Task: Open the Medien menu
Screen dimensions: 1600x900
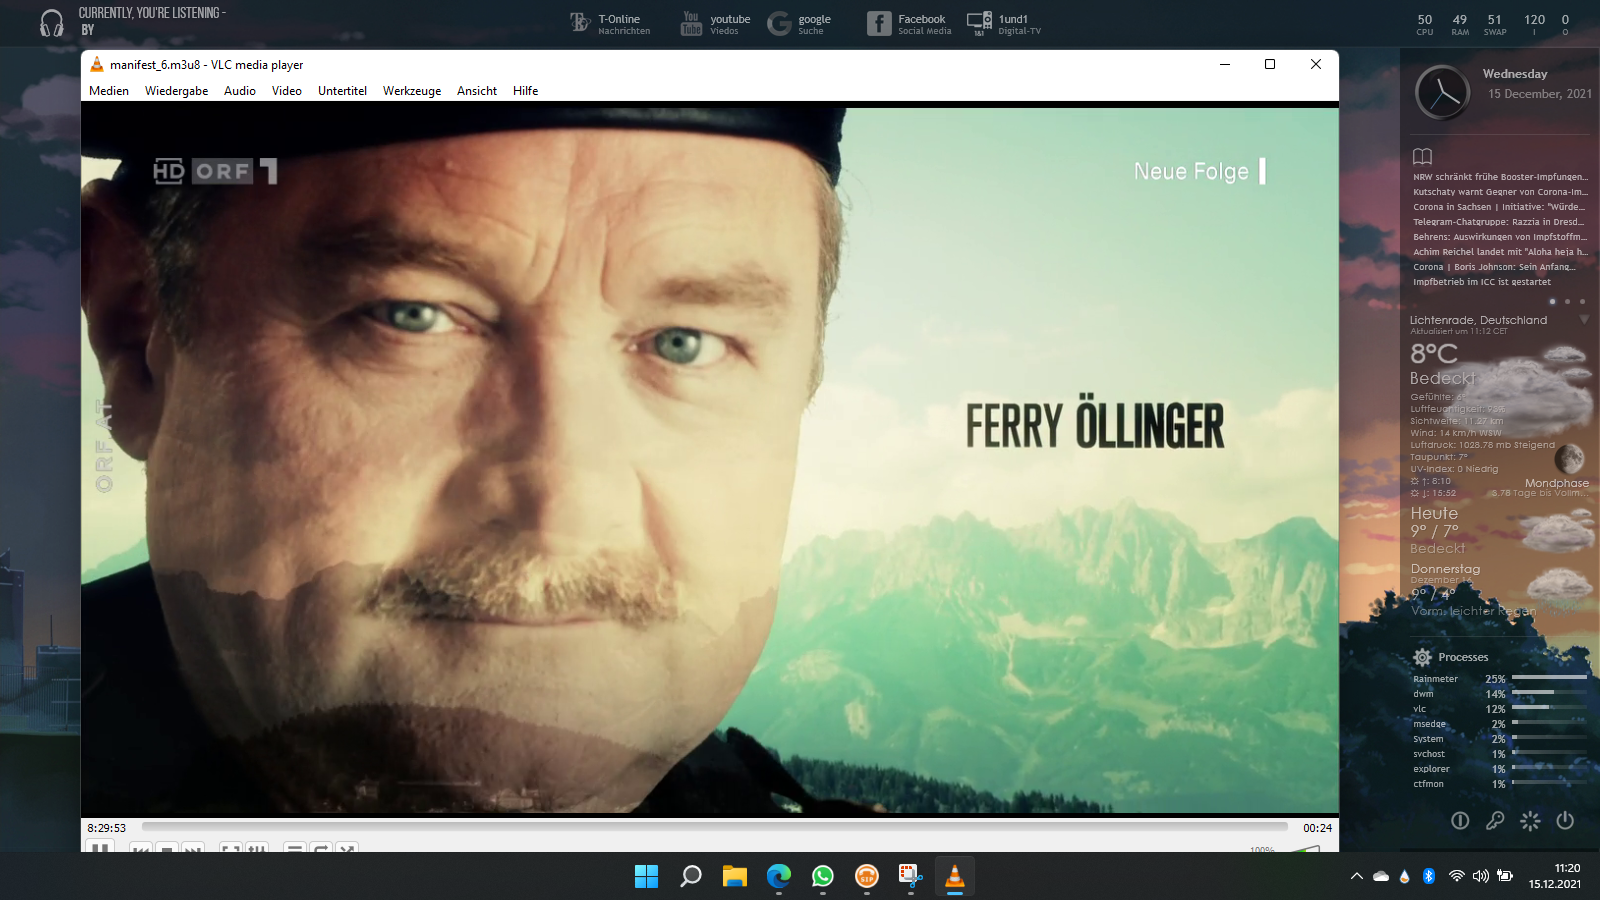Action: pos(109,91)
